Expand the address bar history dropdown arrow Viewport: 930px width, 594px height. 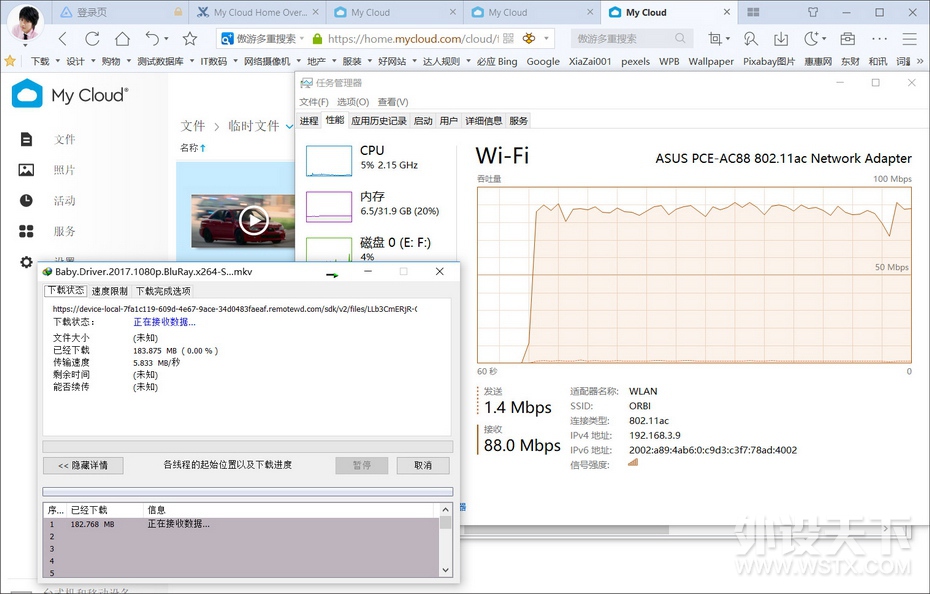(x=546, y=39)
